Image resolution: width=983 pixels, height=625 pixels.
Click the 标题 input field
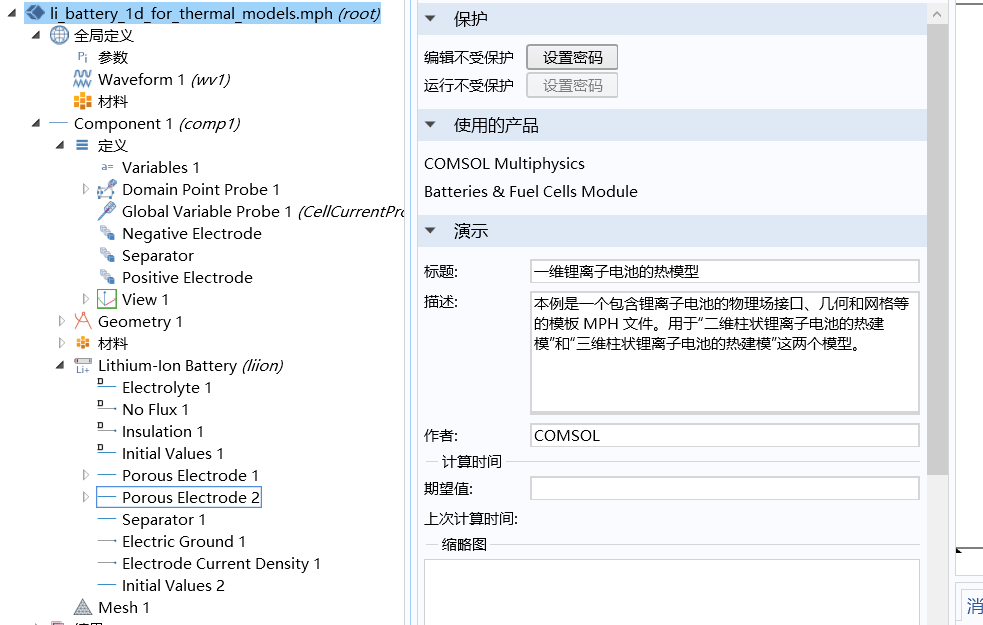[x=724, y=272]
